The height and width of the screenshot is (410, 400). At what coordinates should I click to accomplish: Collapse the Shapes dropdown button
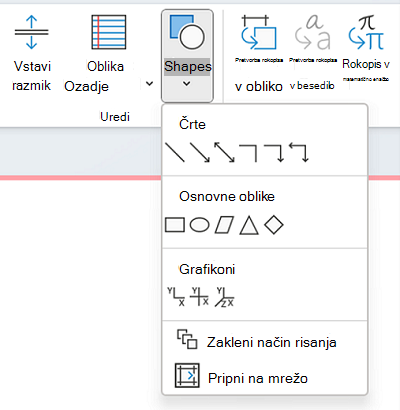(x=187, y=56)
